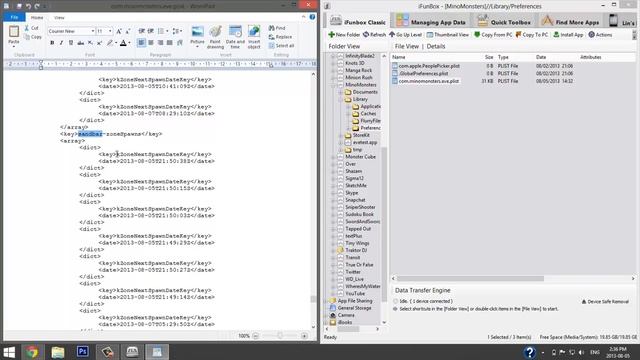Screen dimensions: 640x360
Task: Cut the selected text in WordPad
Action: pyautogui.click(x=31, y=28)
